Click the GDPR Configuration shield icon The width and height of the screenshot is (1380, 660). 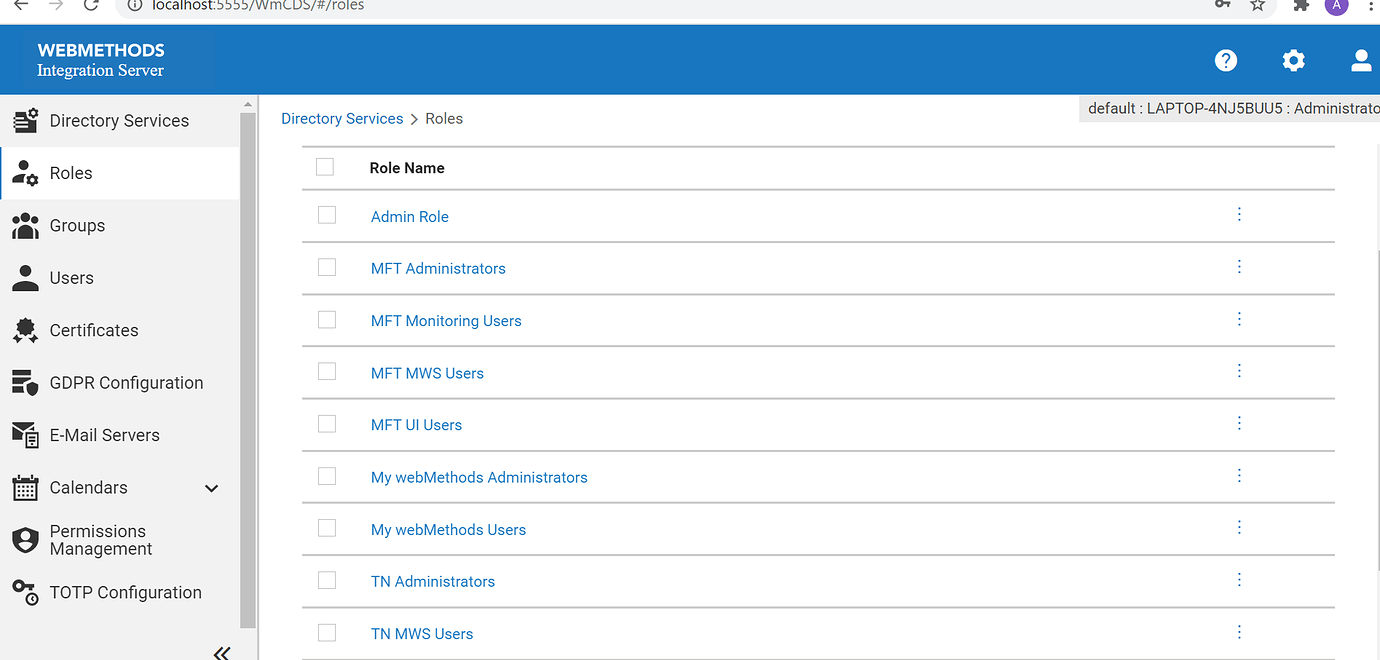click(25, 383)
